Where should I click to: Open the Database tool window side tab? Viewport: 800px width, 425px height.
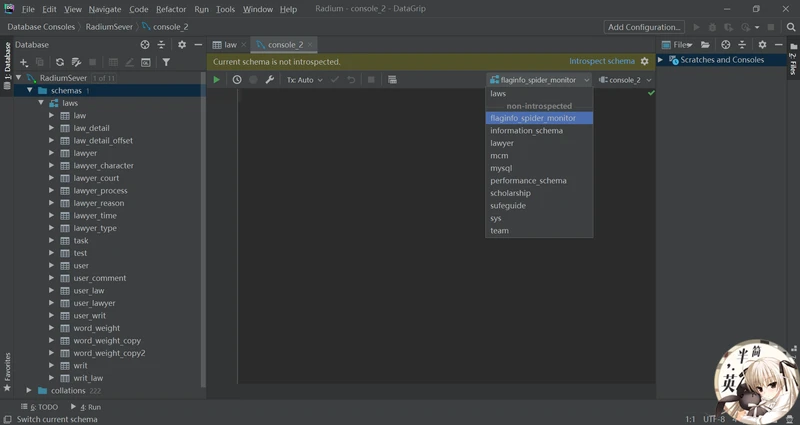click(7, 65)
